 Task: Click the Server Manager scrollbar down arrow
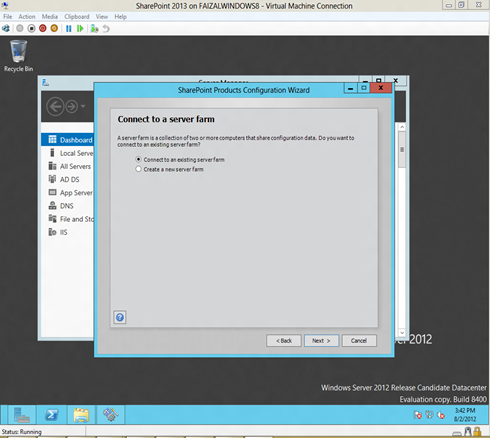(x=402, y=333)
